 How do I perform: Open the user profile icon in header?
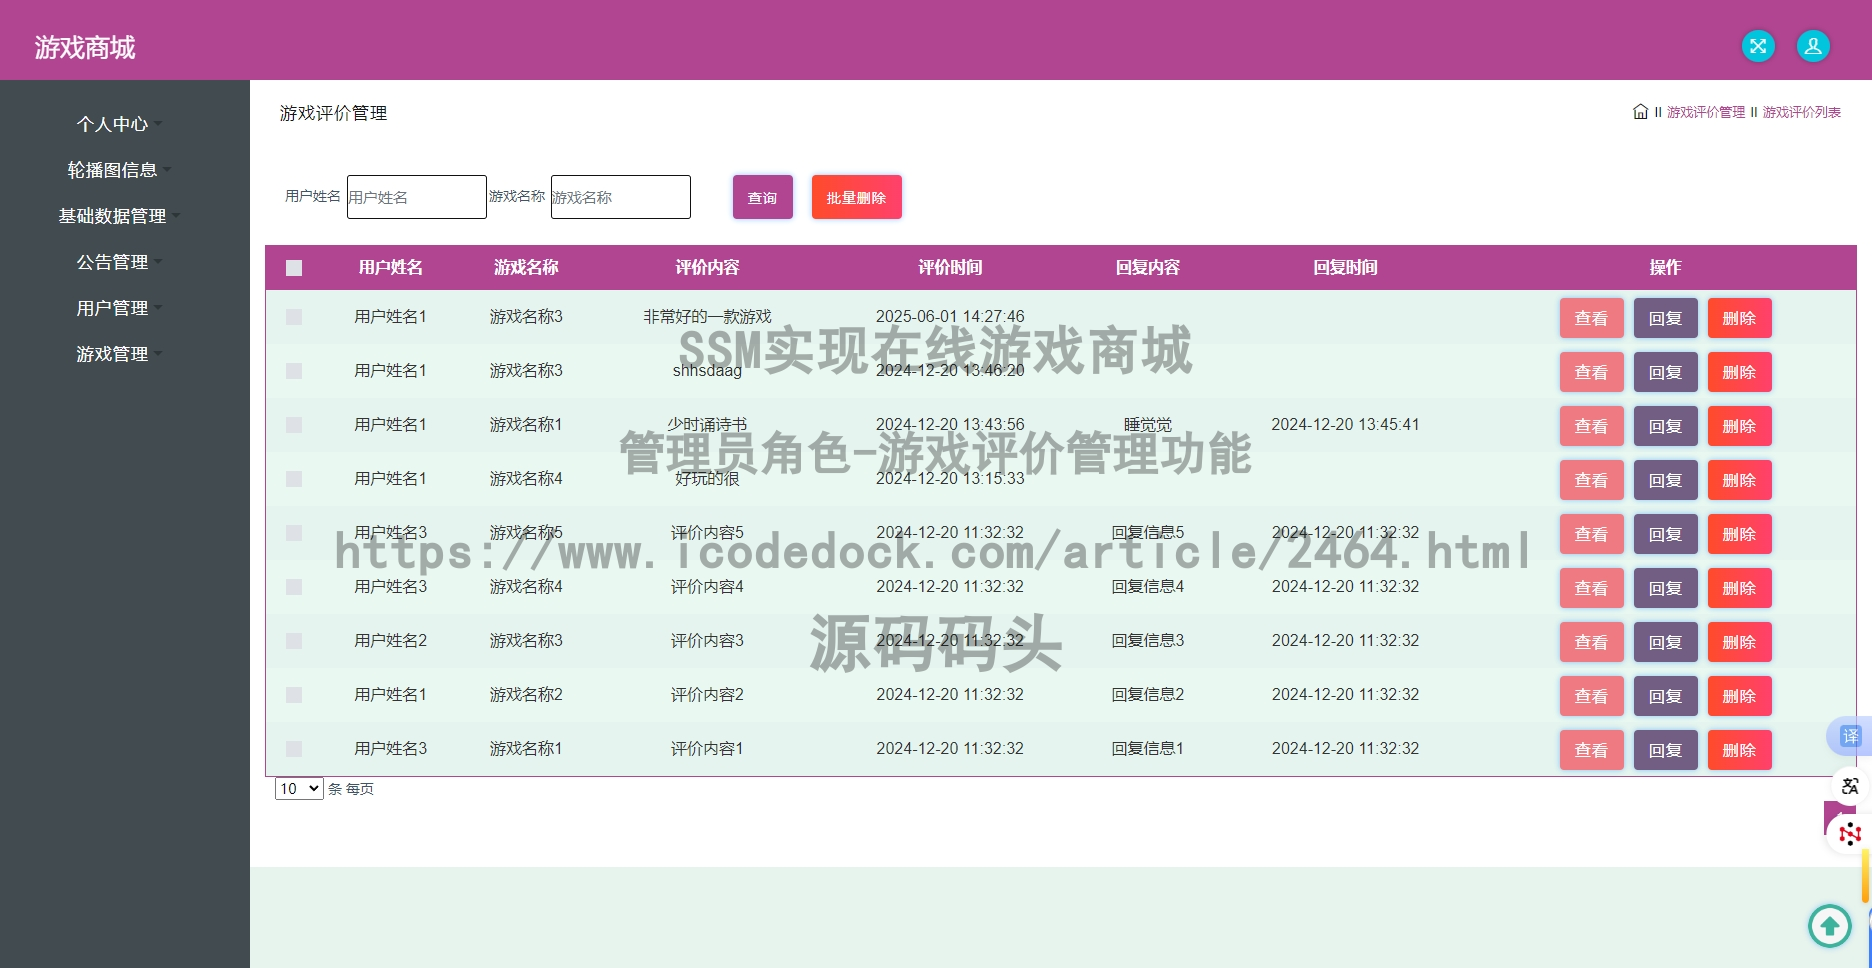[x=1813, y=46]
